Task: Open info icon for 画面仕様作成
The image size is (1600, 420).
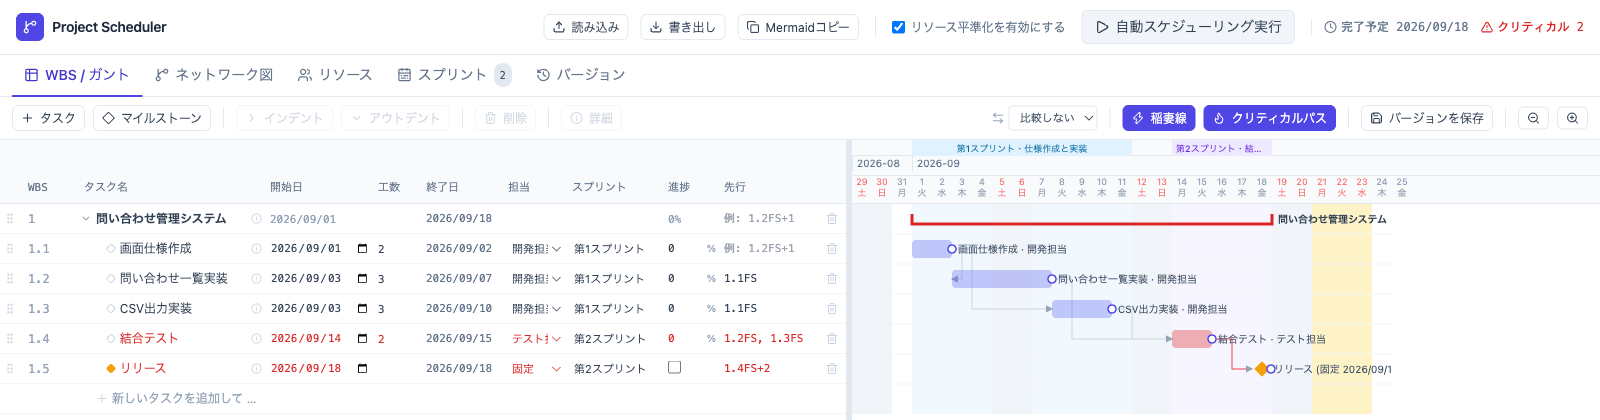Action: [x=256, y=249]
